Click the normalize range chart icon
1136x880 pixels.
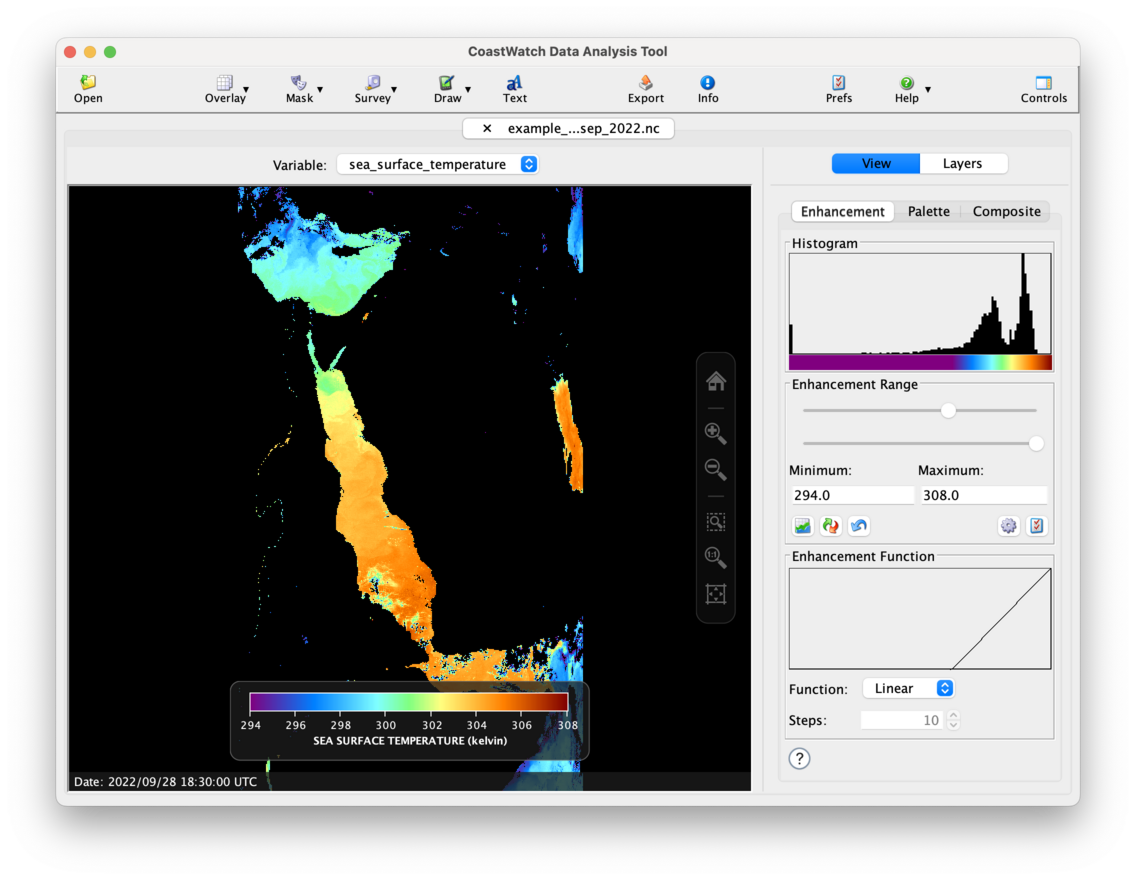802,526
